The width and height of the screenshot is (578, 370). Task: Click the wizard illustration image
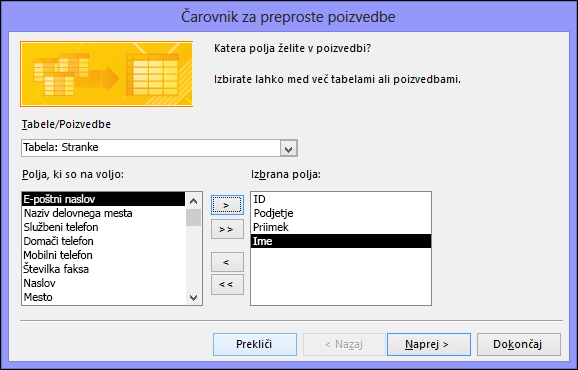click(107, 74)
